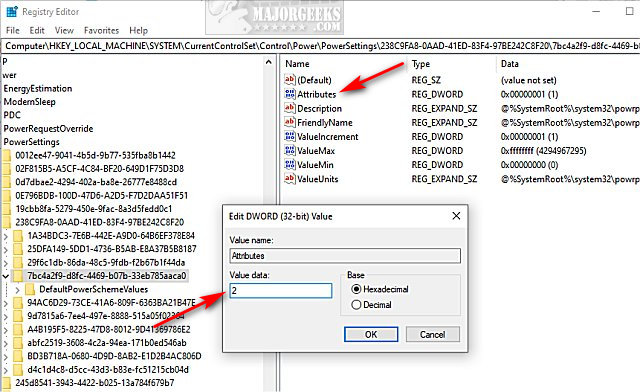Select the 238C9FA8-0AAD tree key

[x=100, y=222]
